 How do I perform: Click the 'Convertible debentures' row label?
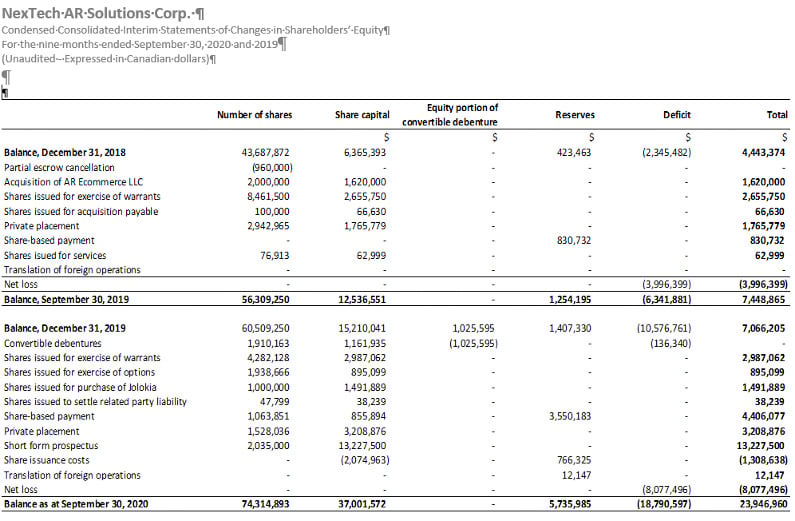pos(53,343)
